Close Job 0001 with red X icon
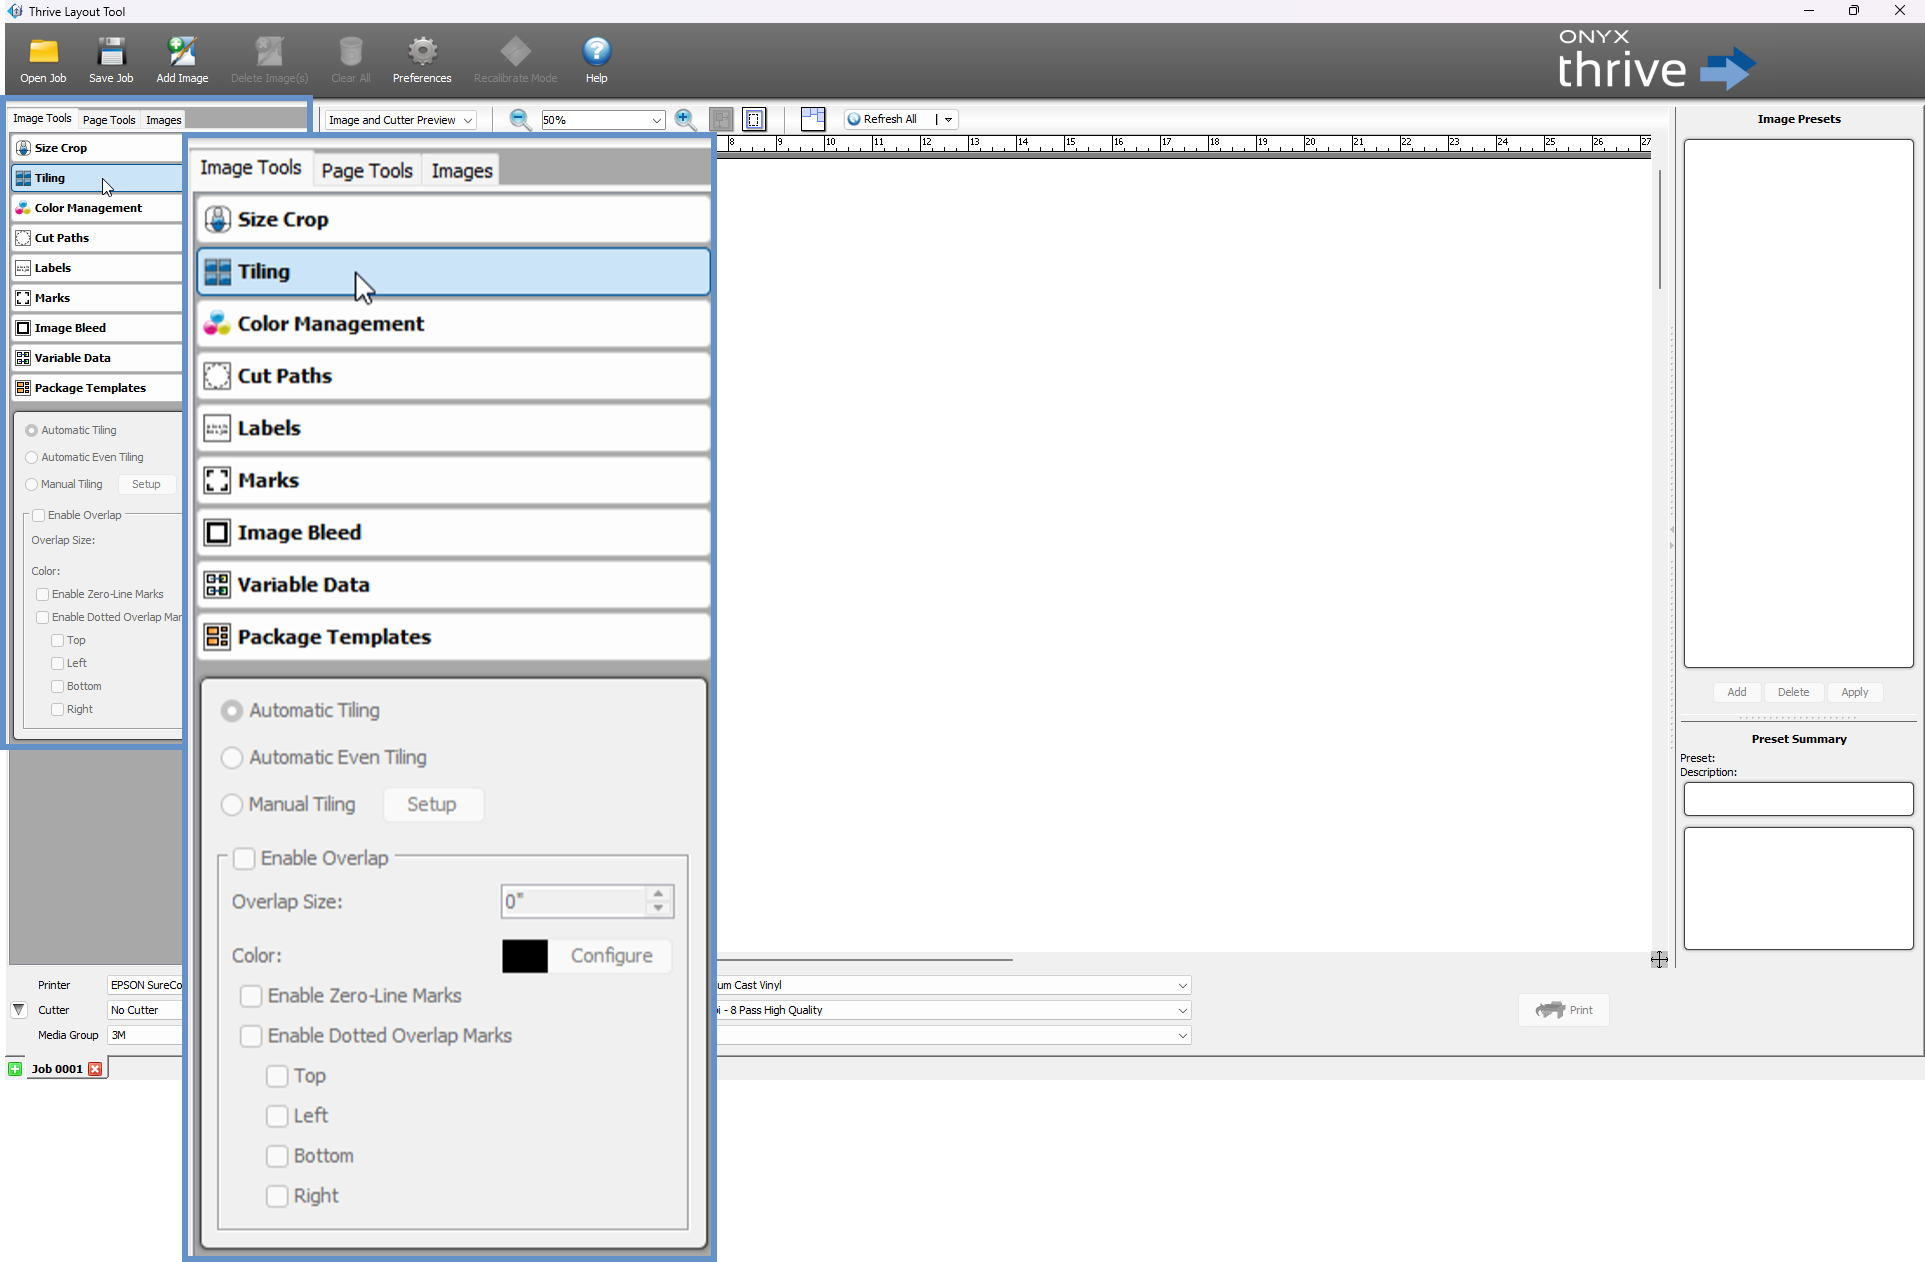Image resolution: width=1925 pixels, height=1262 pixels. pos(95,1069)
